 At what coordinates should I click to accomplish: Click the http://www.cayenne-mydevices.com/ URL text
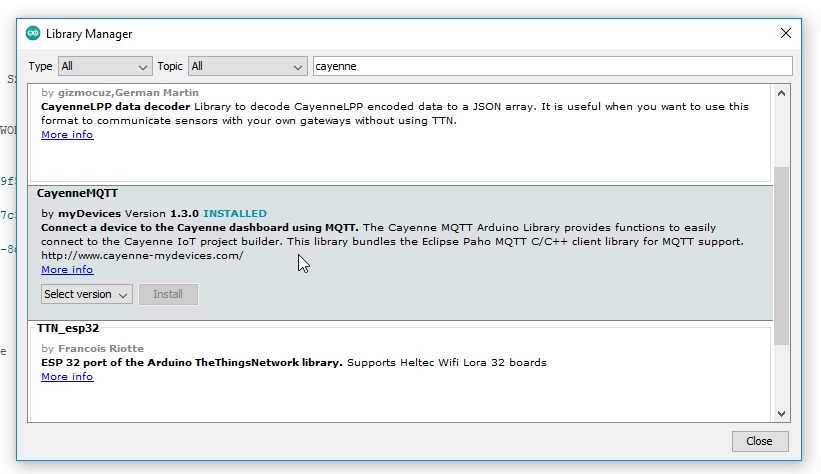click(x=142, y=256)
